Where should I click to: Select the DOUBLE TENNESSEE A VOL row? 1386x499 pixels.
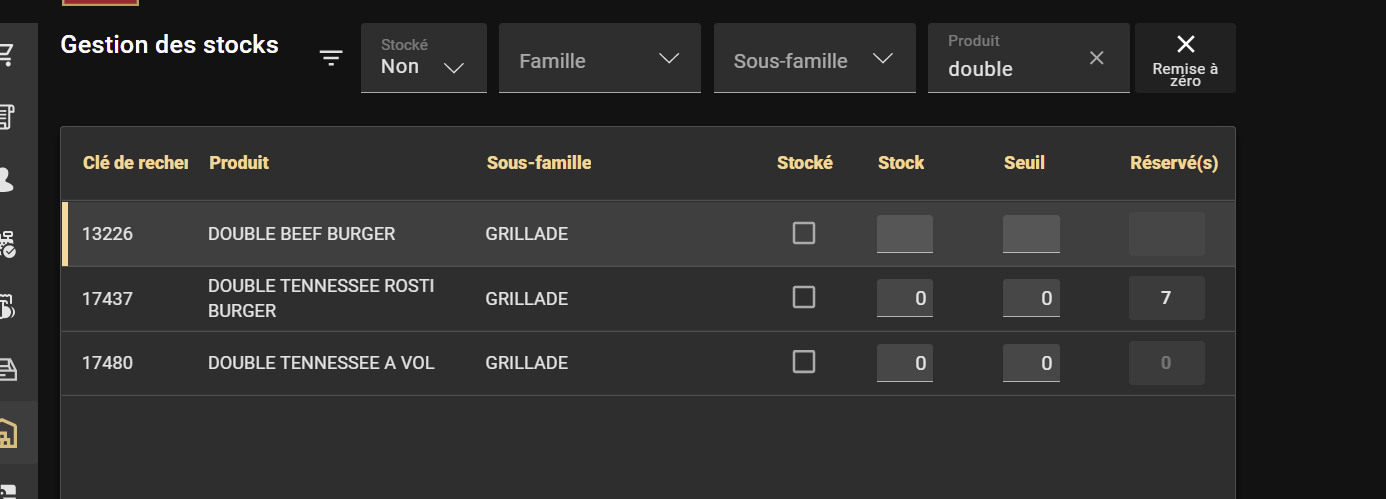tap(321, 363)
